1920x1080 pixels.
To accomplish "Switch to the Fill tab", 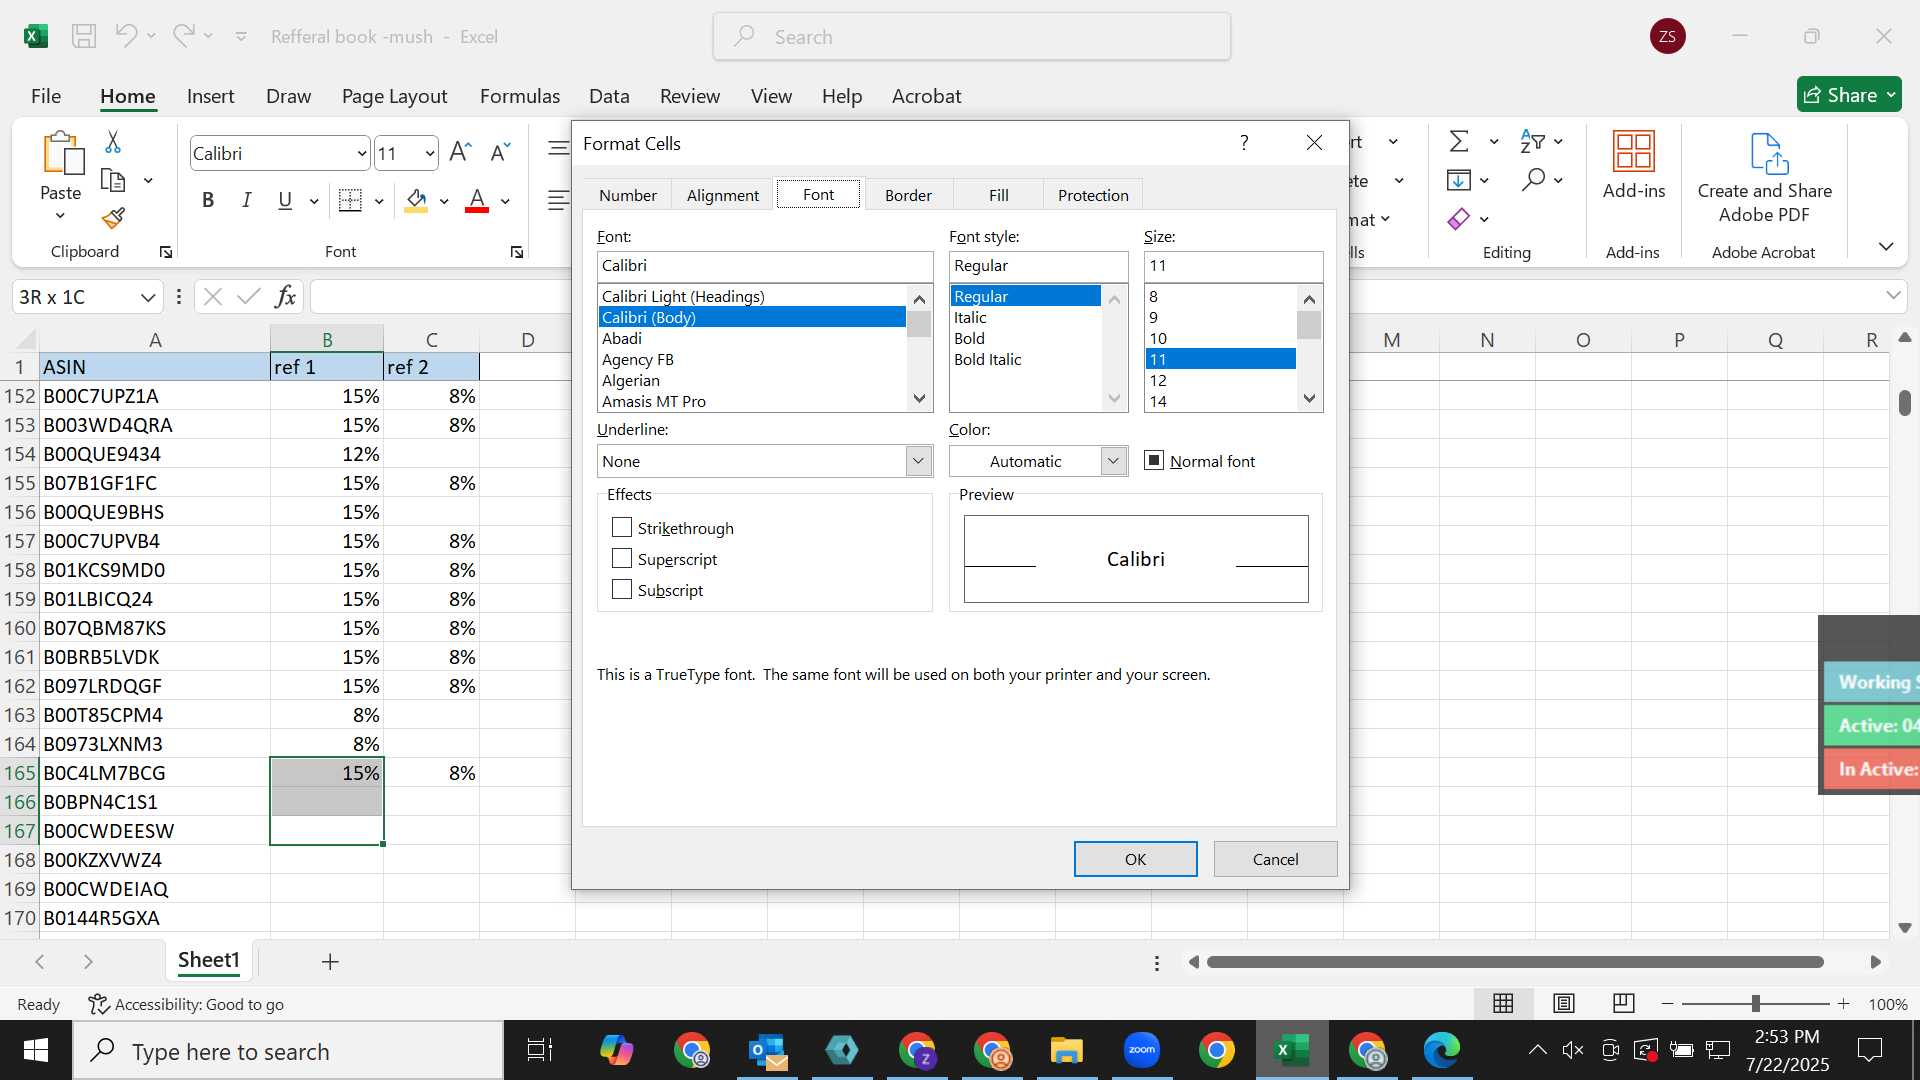I will [x=999, y=195].
